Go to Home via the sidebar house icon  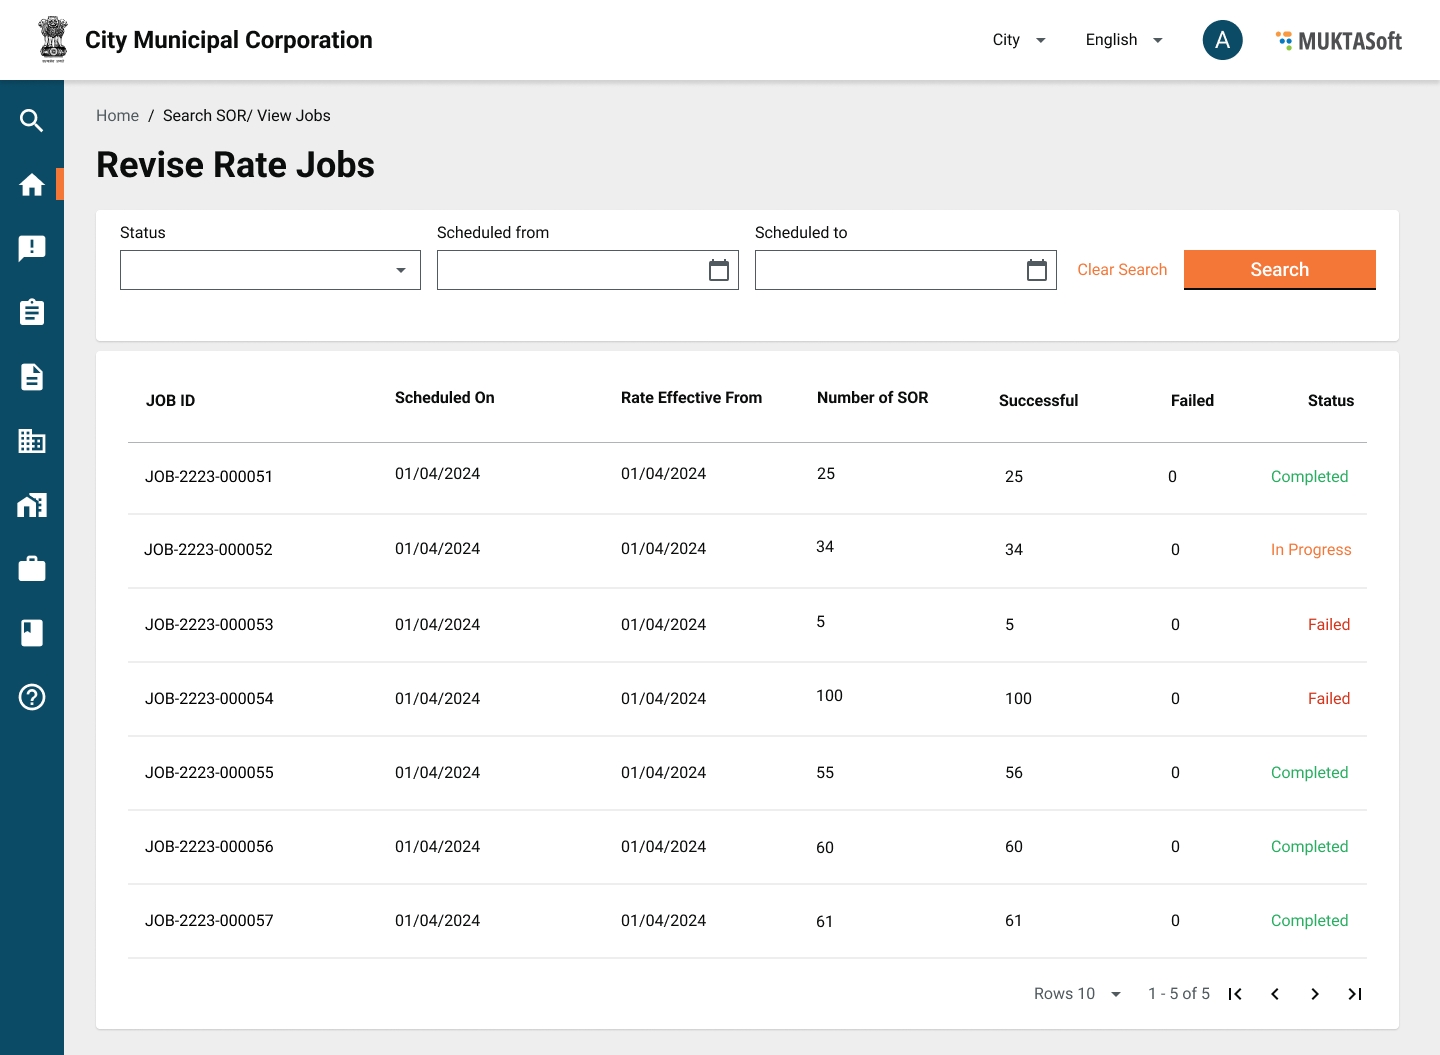pos(32,185)
